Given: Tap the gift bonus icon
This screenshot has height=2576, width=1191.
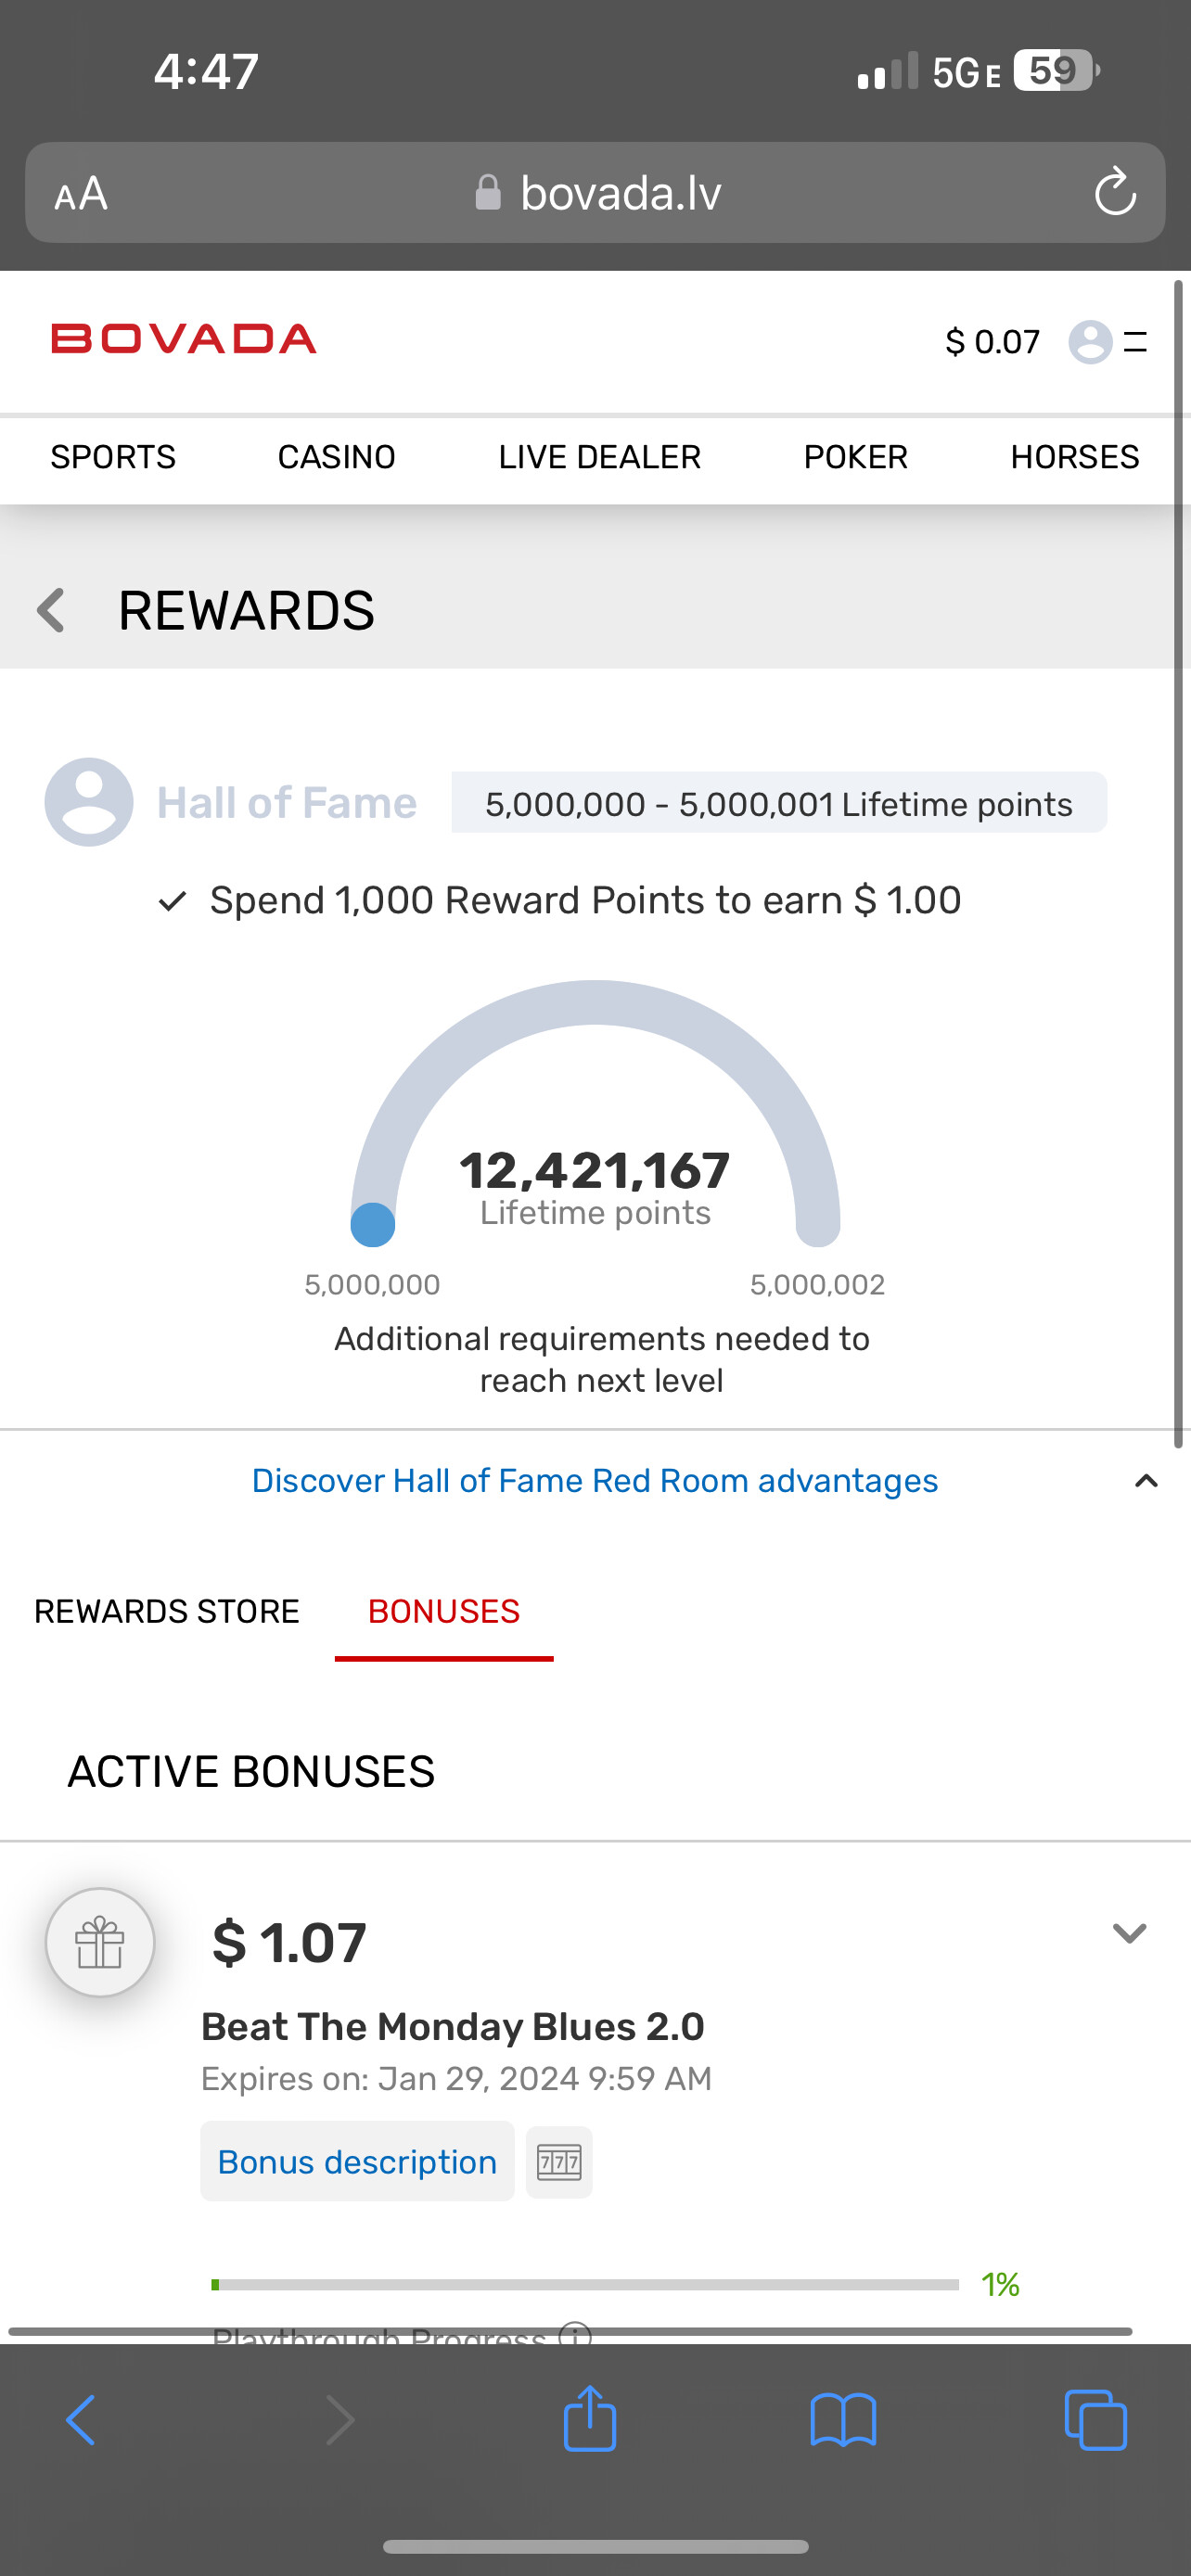Looking at the screenshot, I should (x=100, y=1942).
